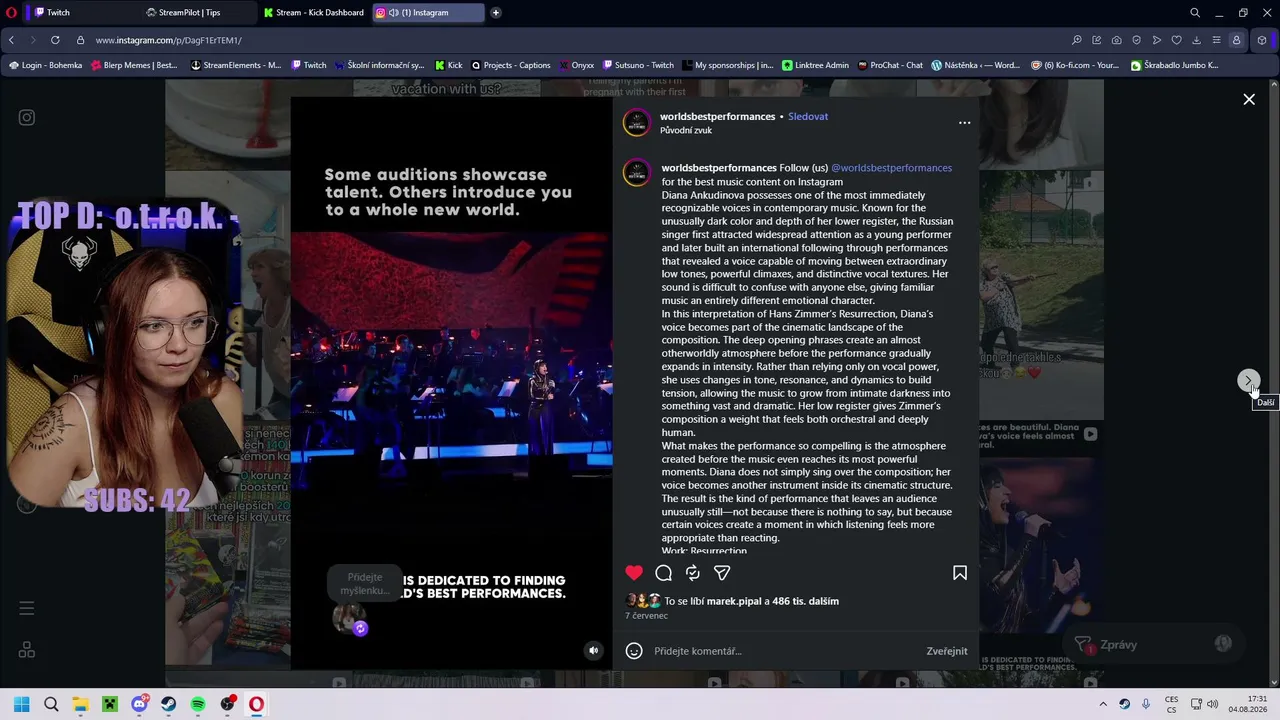Open the '(6) Ko-fi.com - Your...' bookmark

(x=1075, y=65)
